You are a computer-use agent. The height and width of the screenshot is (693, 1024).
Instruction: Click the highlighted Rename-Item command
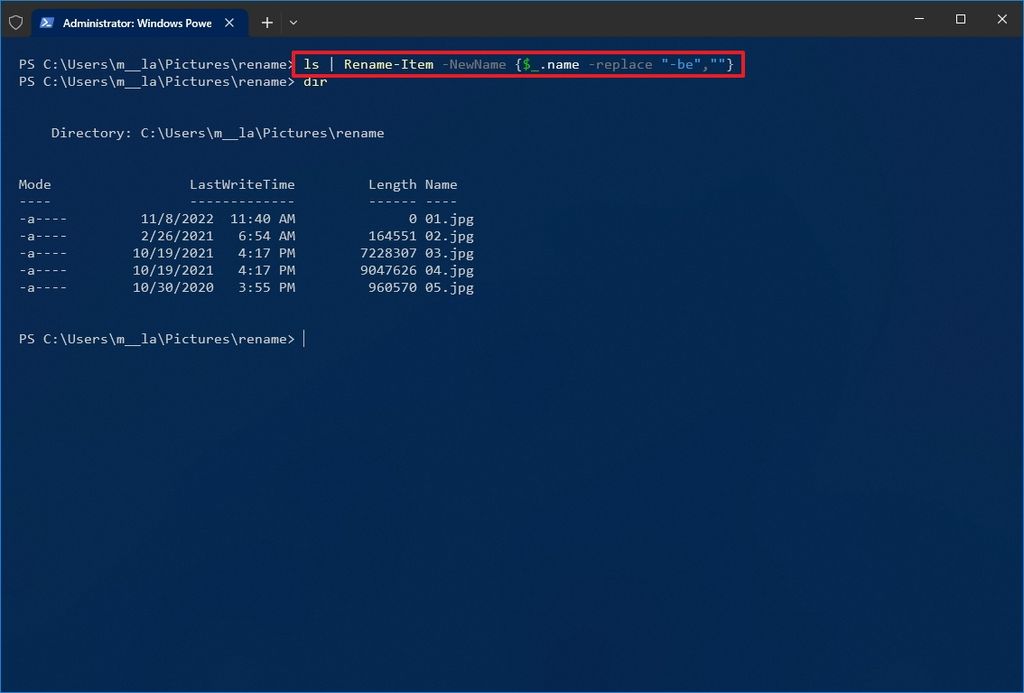tap(388, 64)
